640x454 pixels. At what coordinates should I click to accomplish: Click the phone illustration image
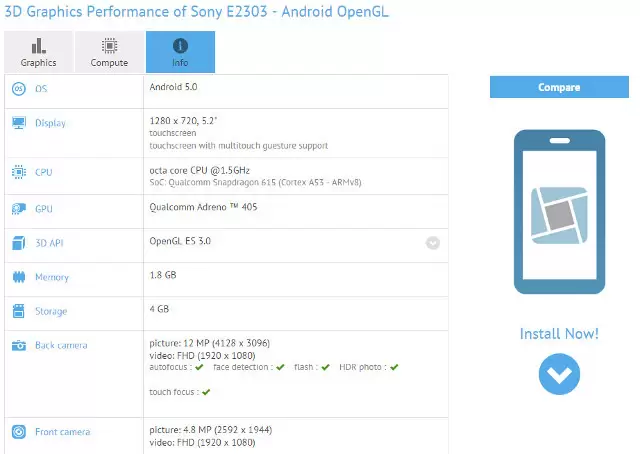click(x=560, y=212)
